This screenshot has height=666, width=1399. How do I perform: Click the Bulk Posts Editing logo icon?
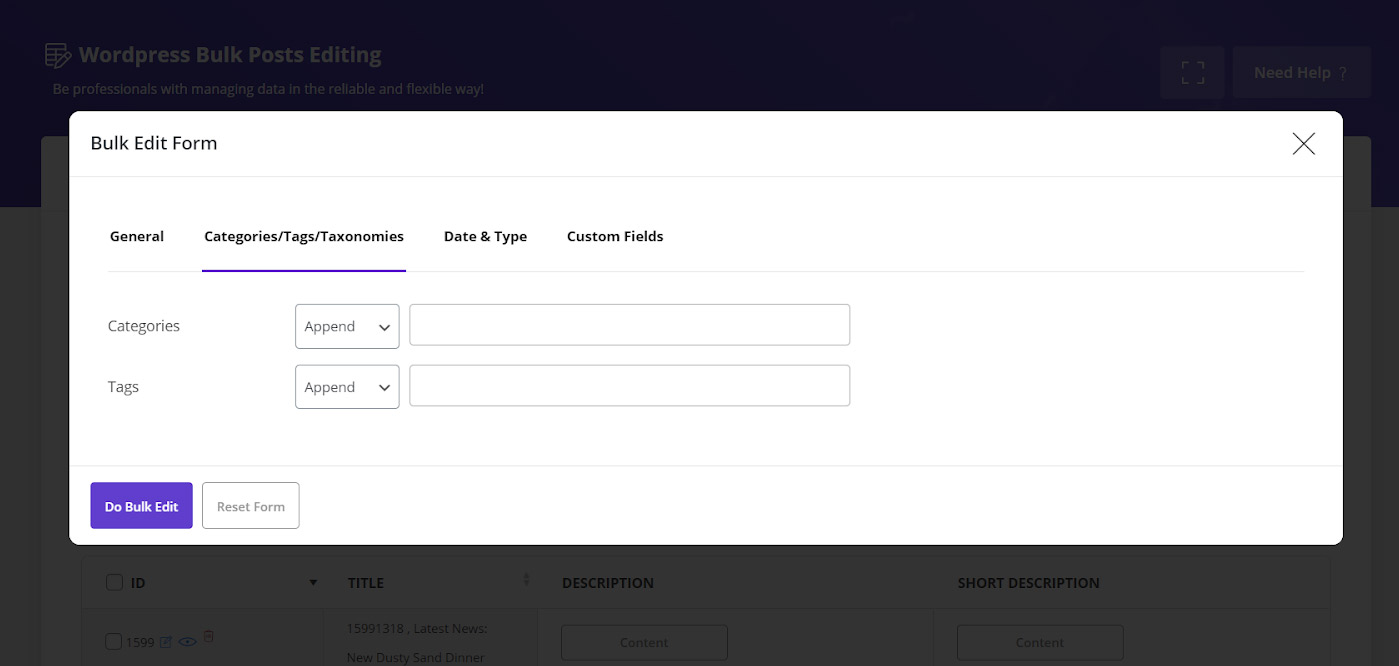pos(58,53)
